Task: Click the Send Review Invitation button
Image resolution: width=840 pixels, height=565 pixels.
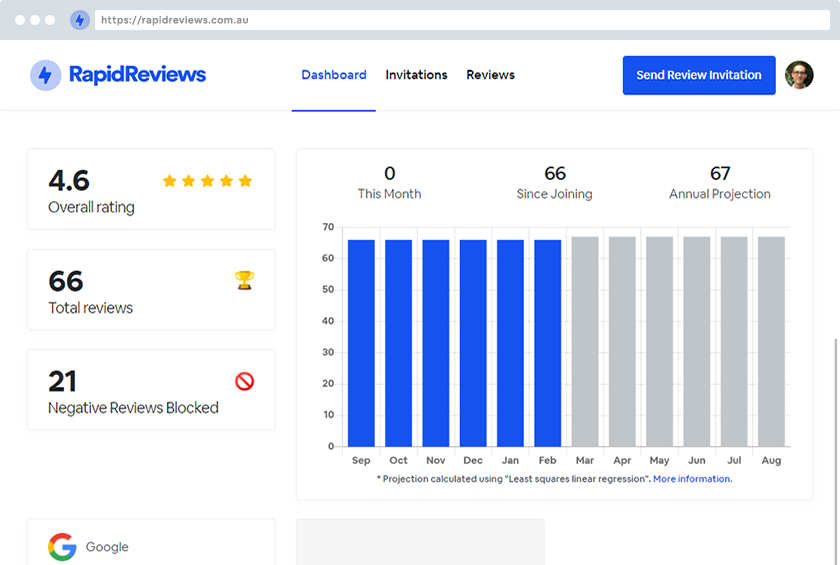Action: click(699, 75)
